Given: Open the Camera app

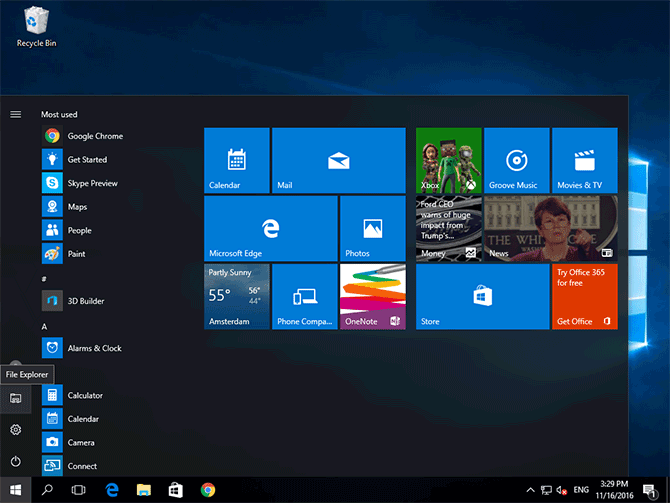Looking at the screenshot, I should click(68, 443).
